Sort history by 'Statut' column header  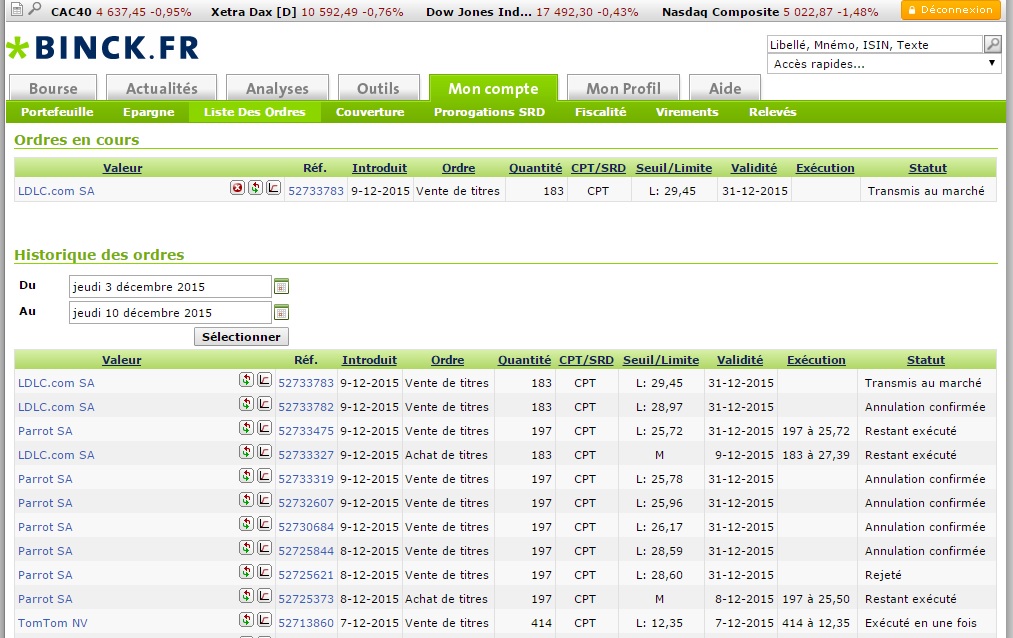(x=925, y=360)
